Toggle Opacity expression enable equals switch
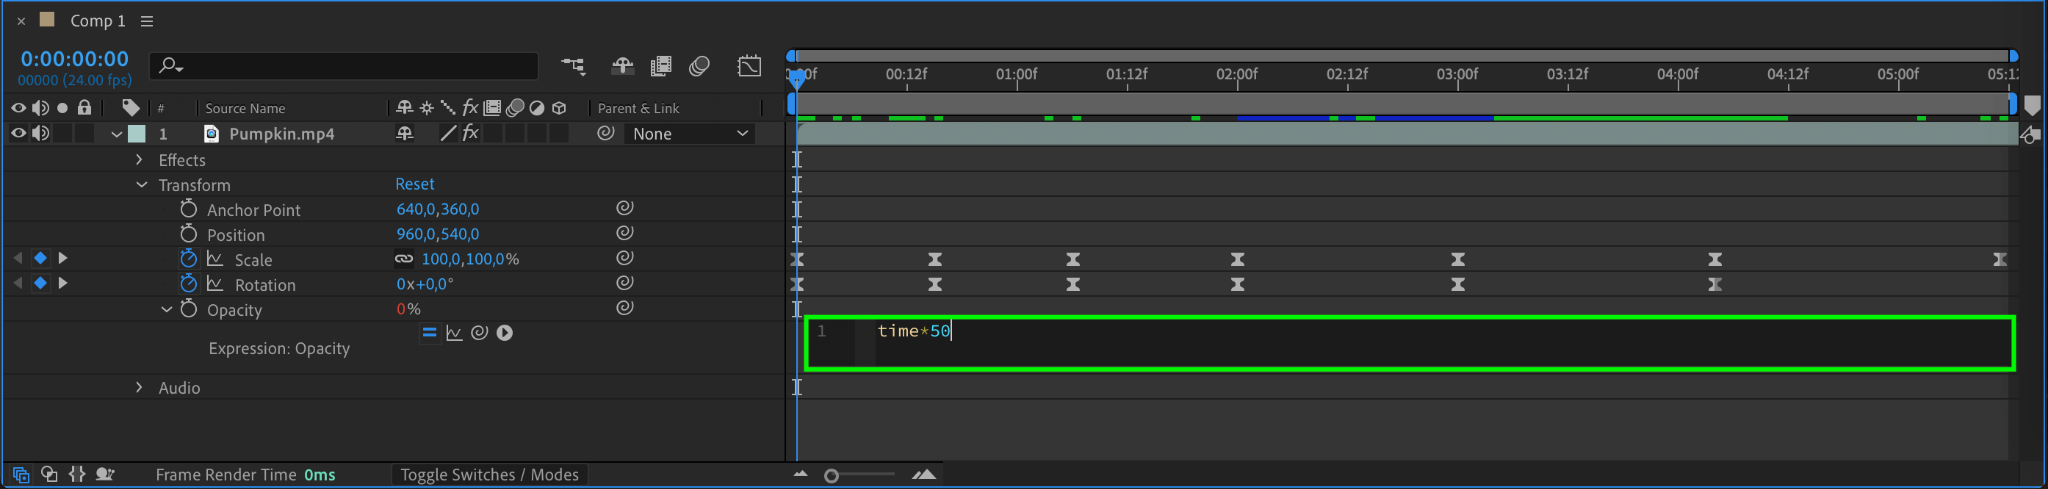 pos(429,333)
